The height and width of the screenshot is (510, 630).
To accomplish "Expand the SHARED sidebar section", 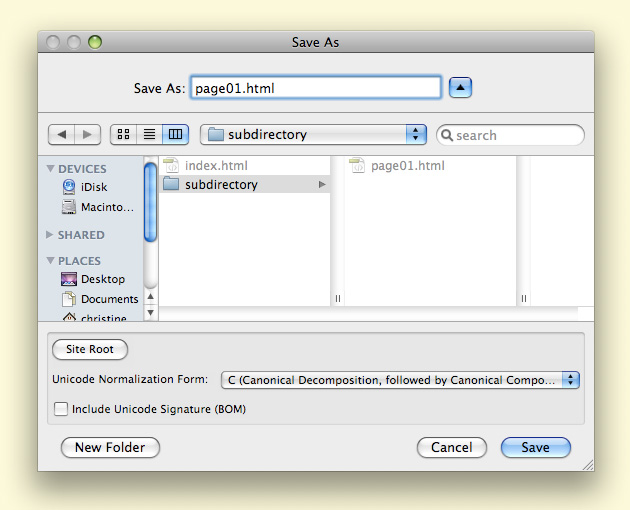I will [51, 235].
